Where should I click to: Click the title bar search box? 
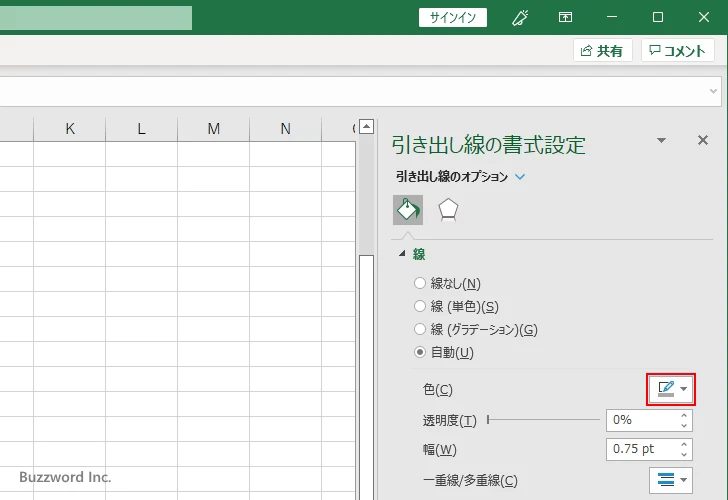96,18
